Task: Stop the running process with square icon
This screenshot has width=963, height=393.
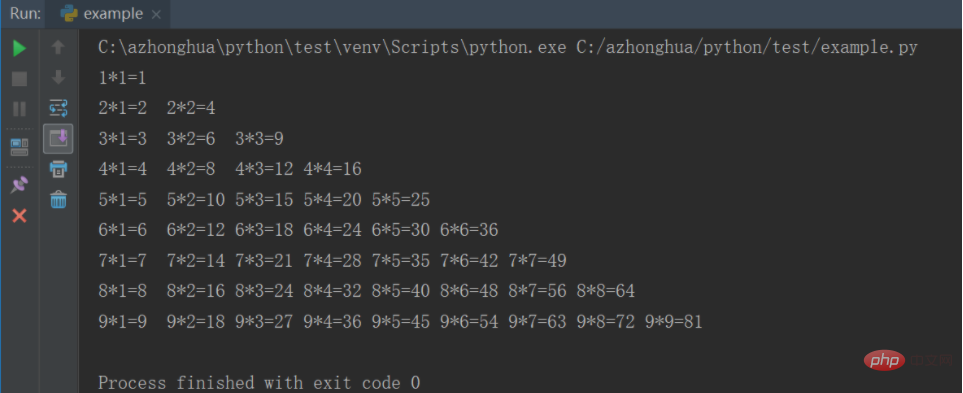Action: click(x=20, y=79)
